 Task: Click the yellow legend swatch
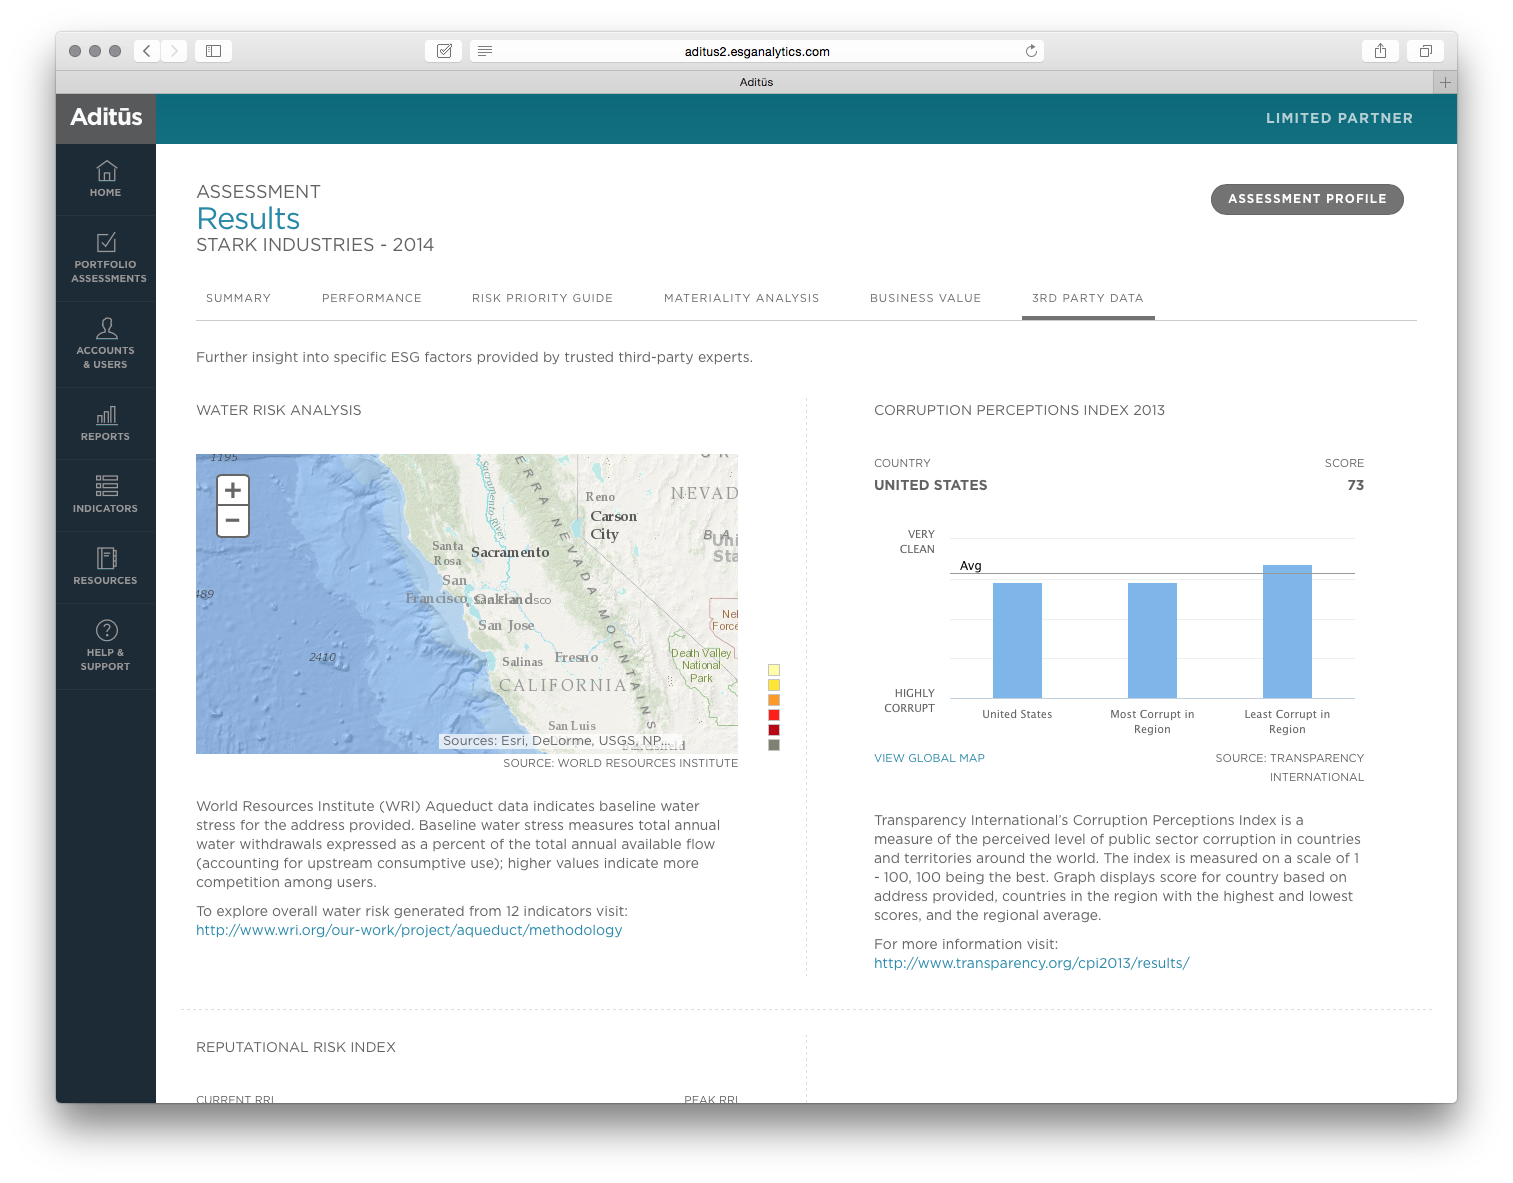click(x=774, y=685)
